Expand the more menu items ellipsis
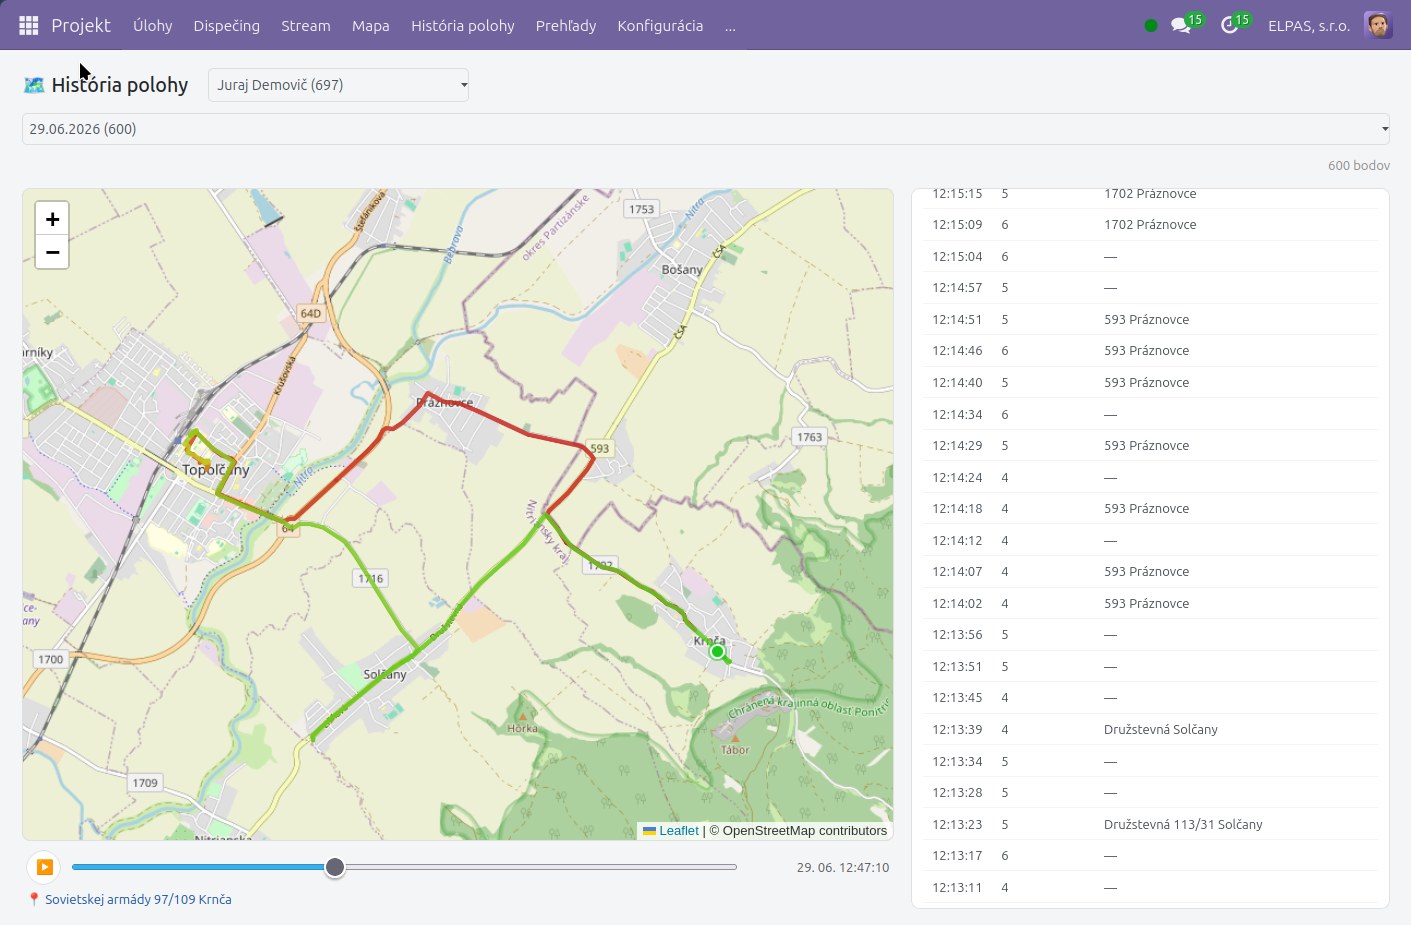The width and height of the screenshot is (1411, 925). tap(730, 26)
